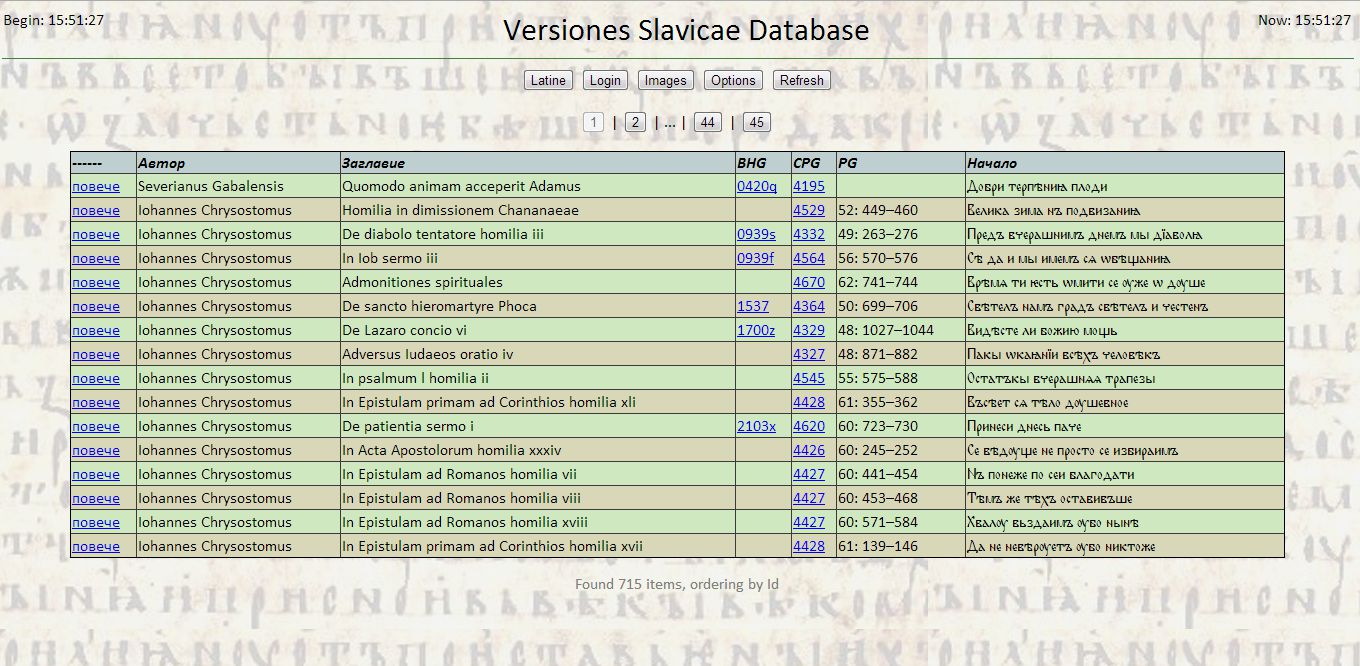Open CPG 4427 in Romanos homilia xviiii row
Image resolution: width=1360 pixels, height=666 pixels.
tap(809, 522)
